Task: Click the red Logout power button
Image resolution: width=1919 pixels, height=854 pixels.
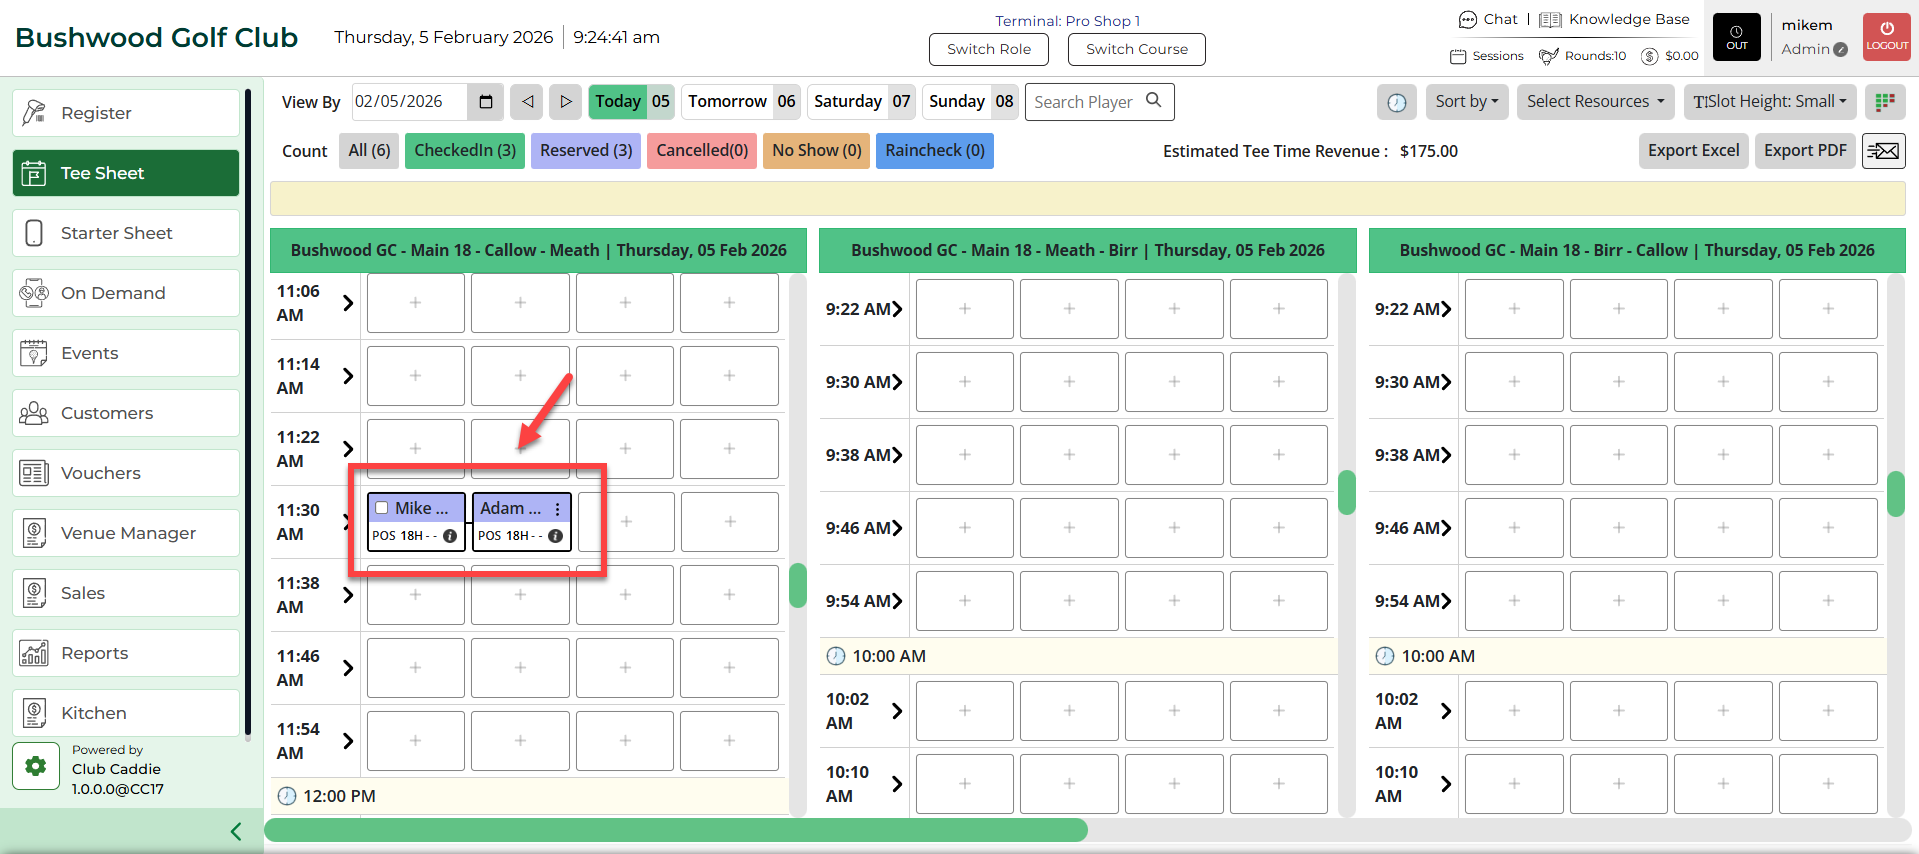Action: coord(1886,37)
